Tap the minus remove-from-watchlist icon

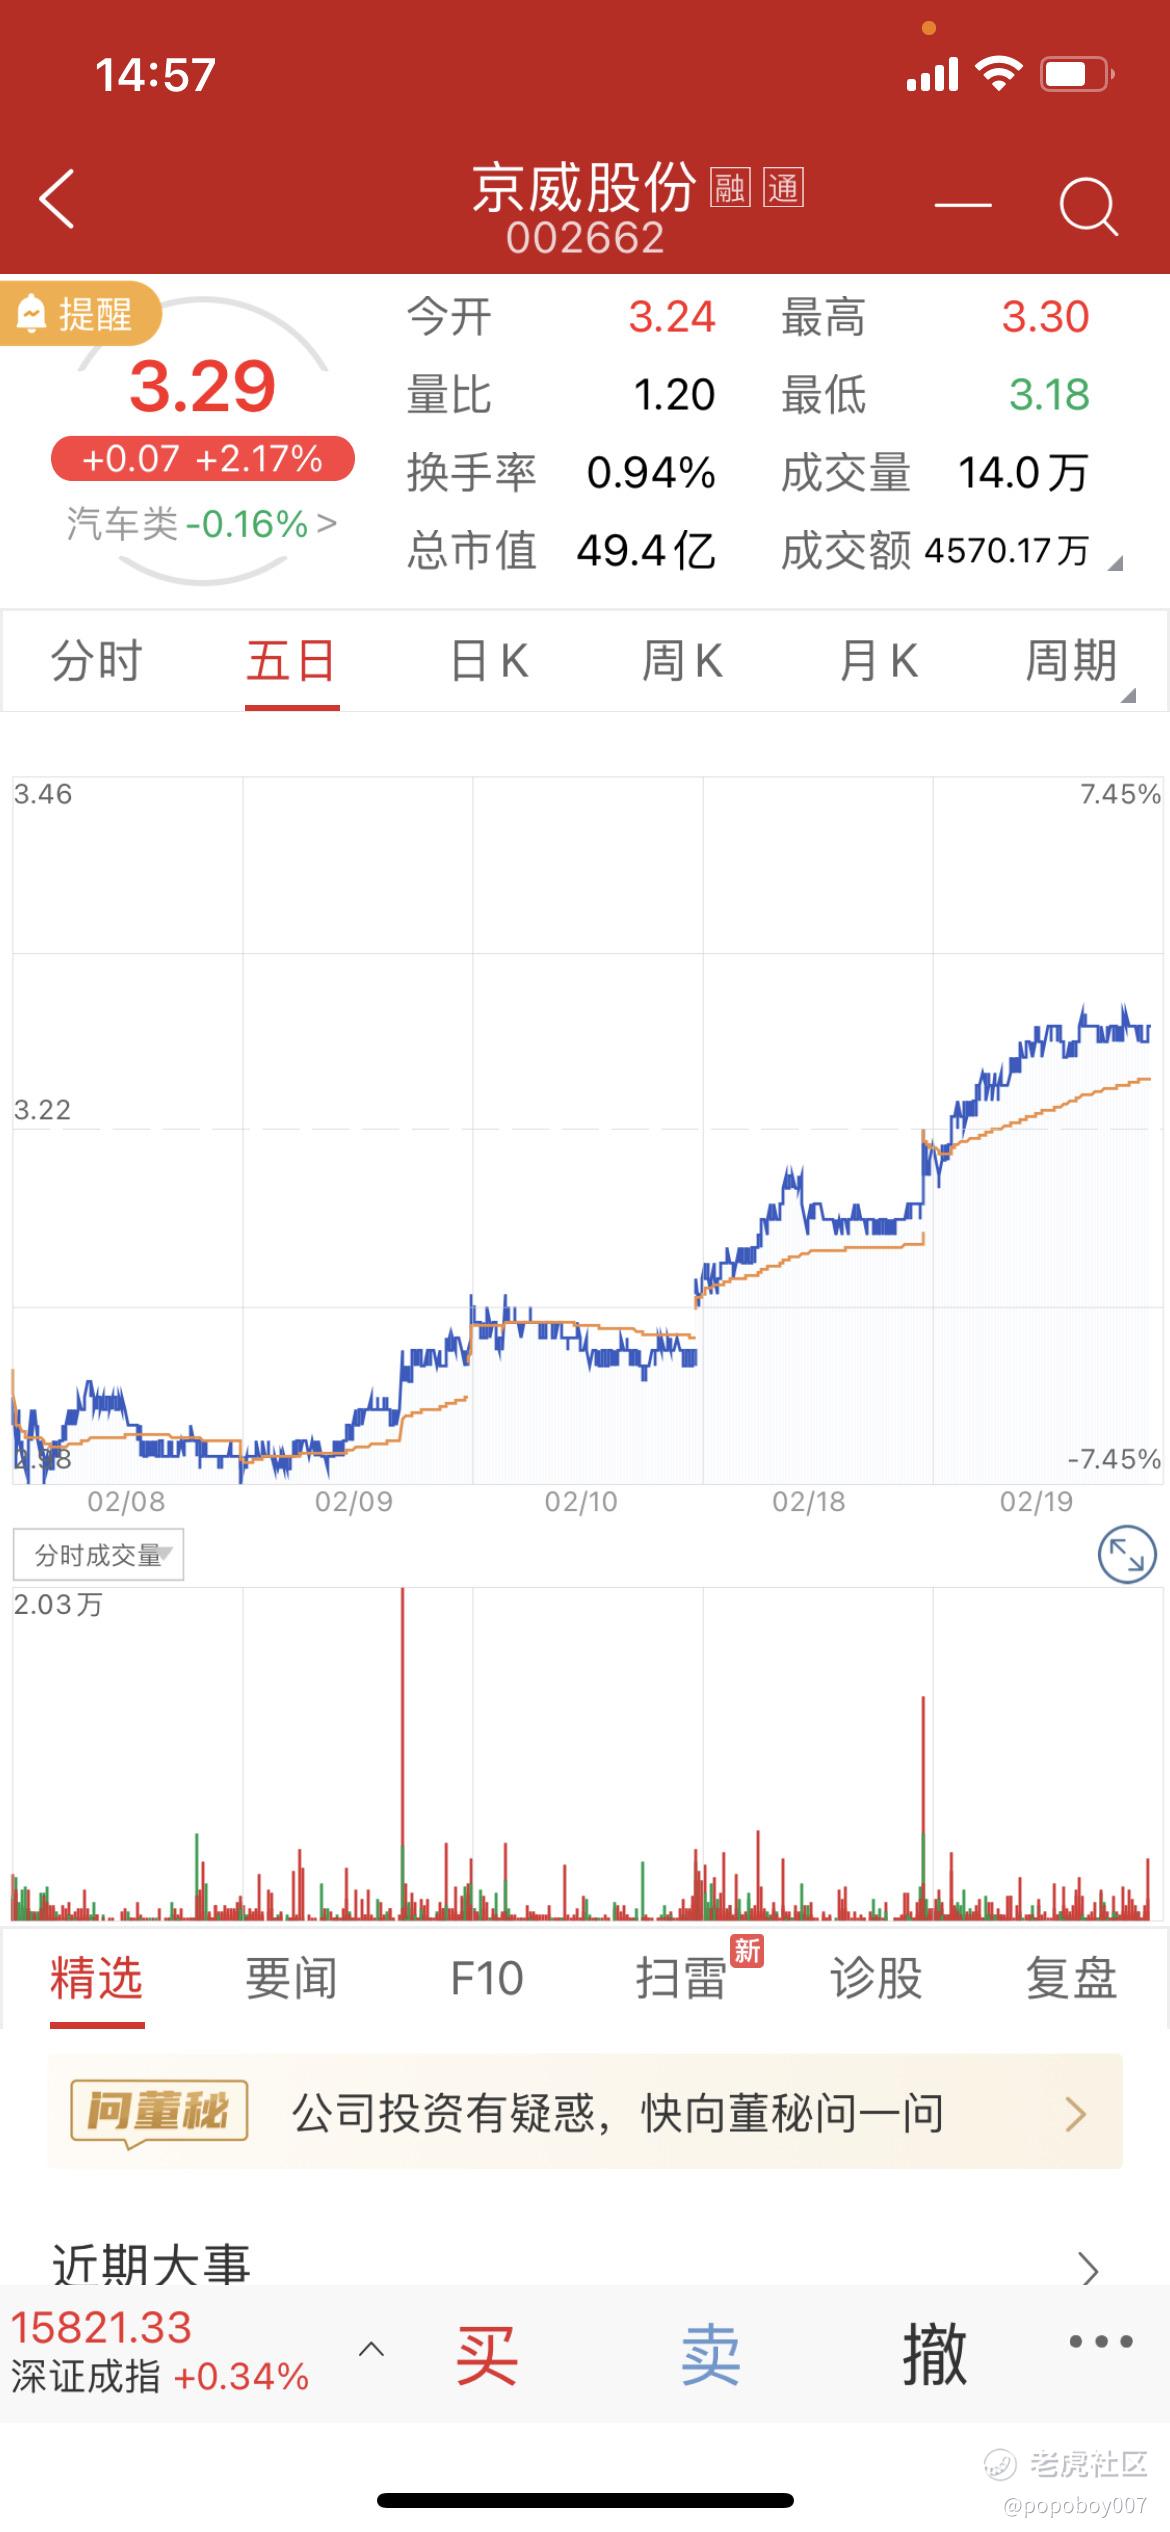[963, 205]
